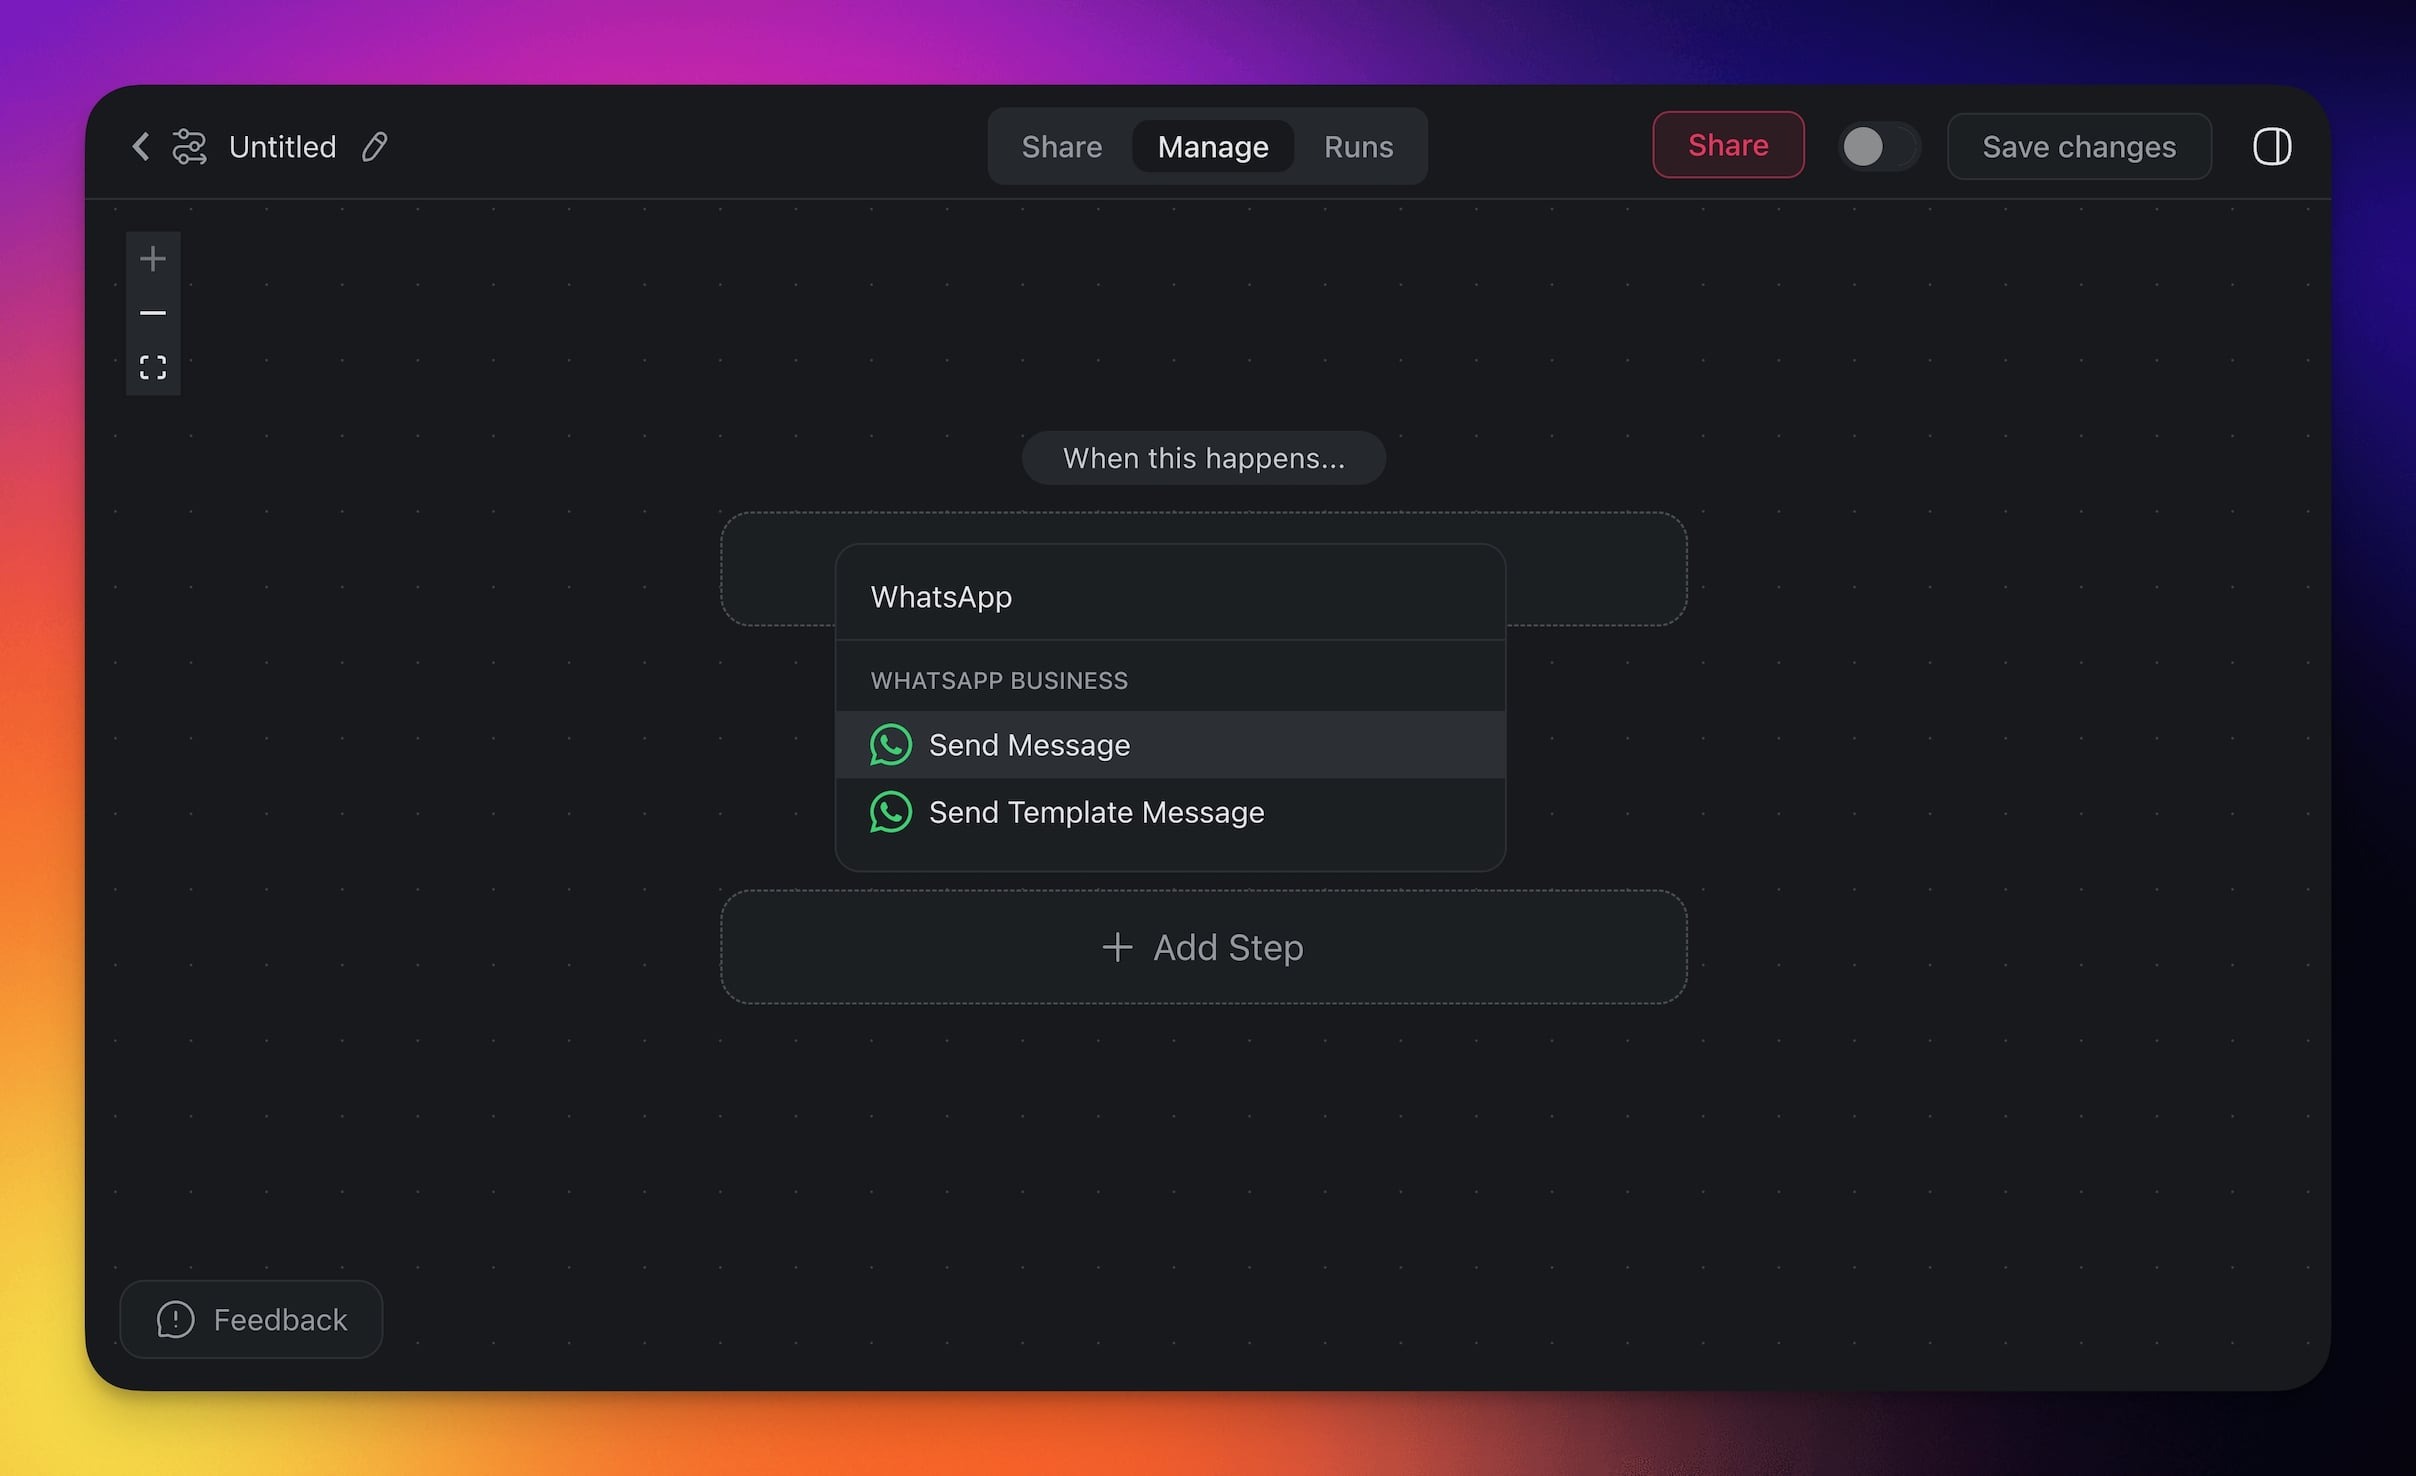Image resolution: width=2416 pixels, height=1476 pixels.
Task: Click Add Step placeholder
Action: (x=1203, y=947)
